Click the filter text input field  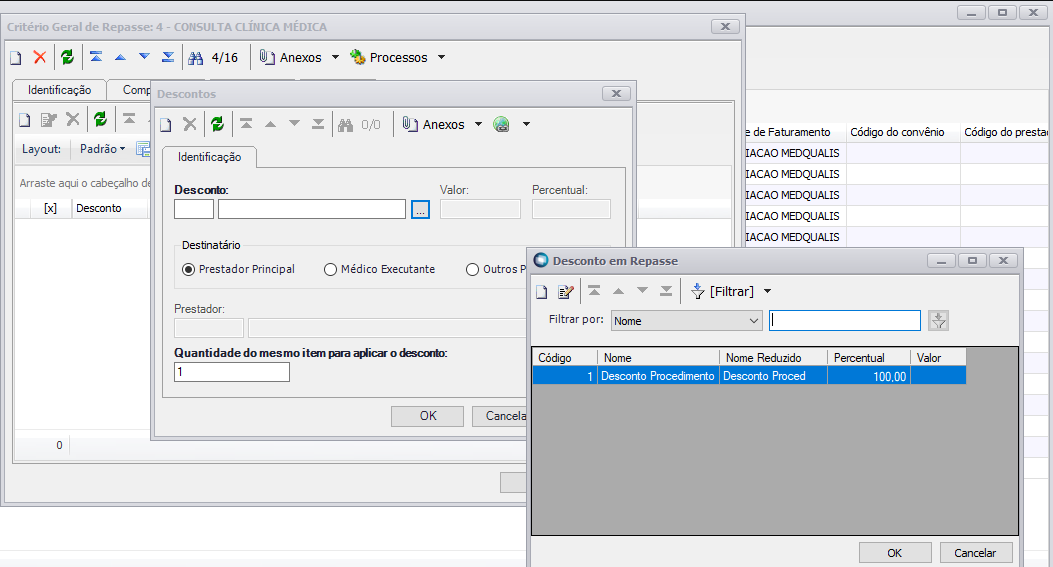(845, 320)
